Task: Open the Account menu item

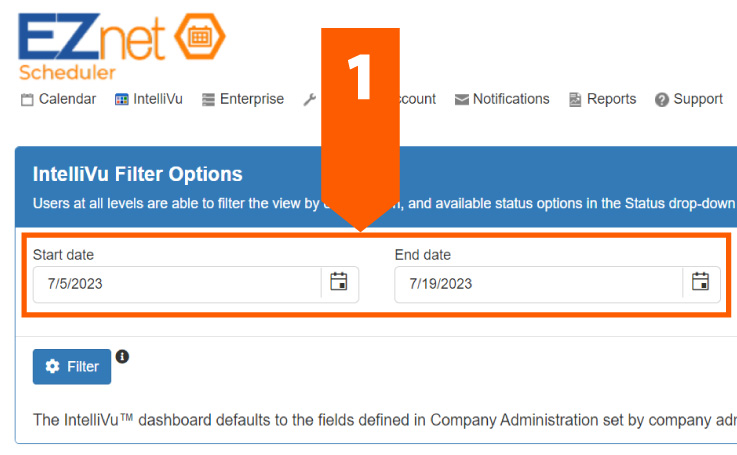Action: (x=416, y=99)
